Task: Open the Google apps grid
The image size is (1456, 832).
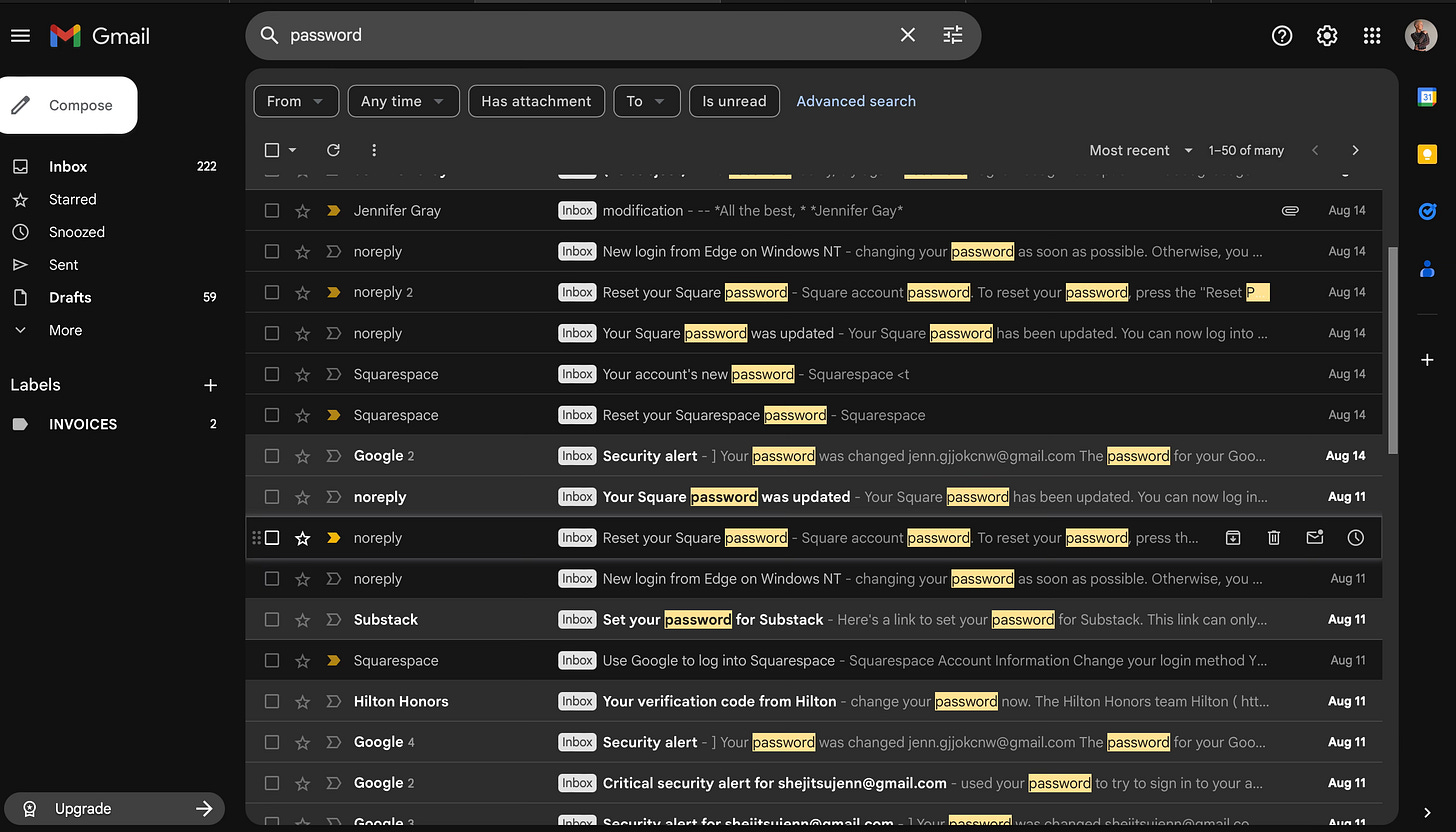Action: (x=1372, y=36)
